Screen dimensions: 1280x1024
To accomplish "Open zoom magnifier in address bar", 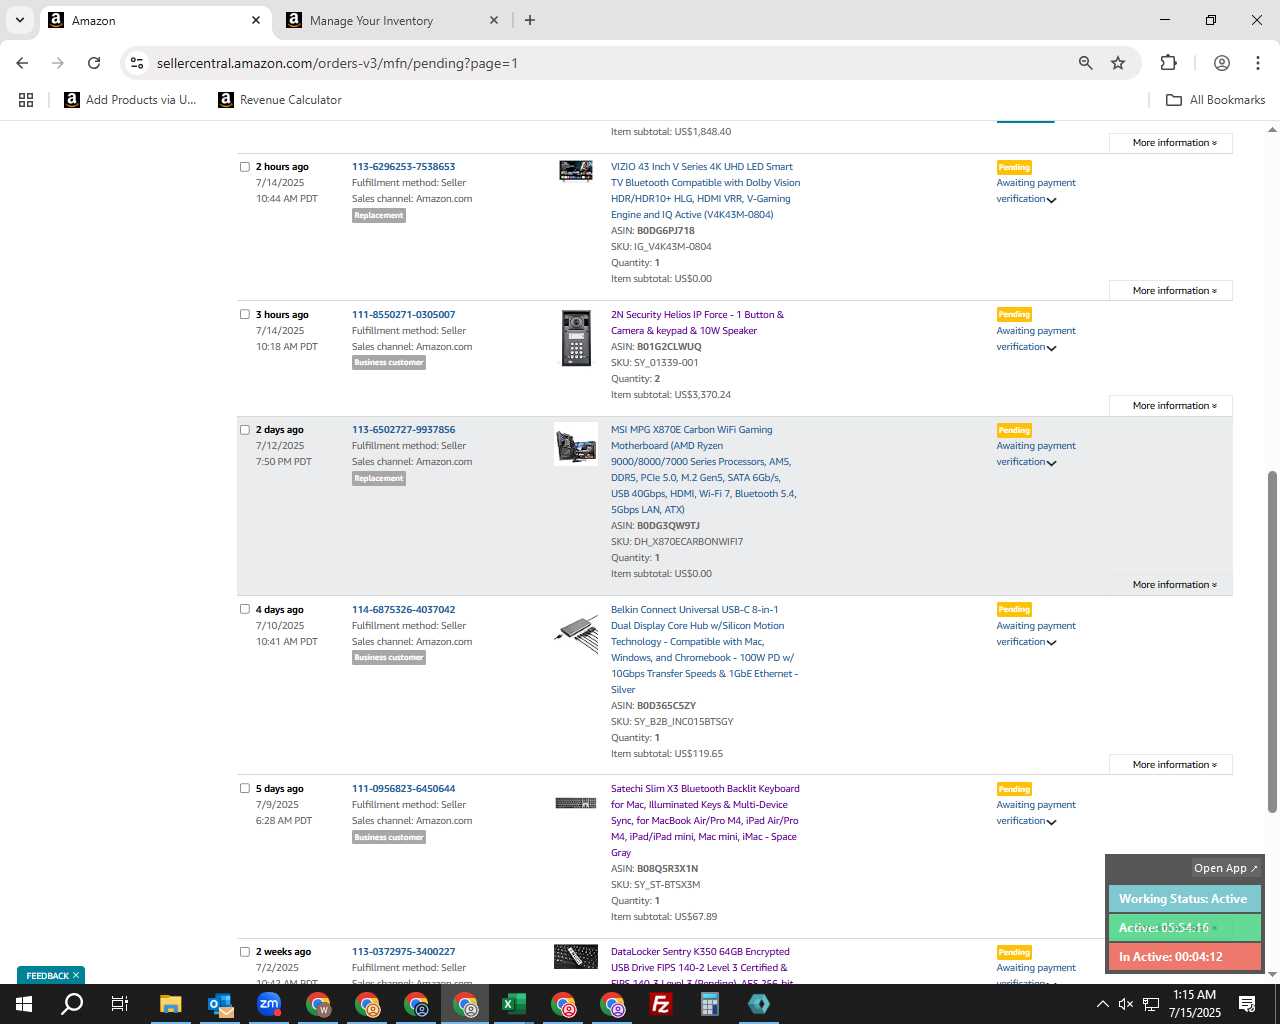I will [x=1085, y=63].
